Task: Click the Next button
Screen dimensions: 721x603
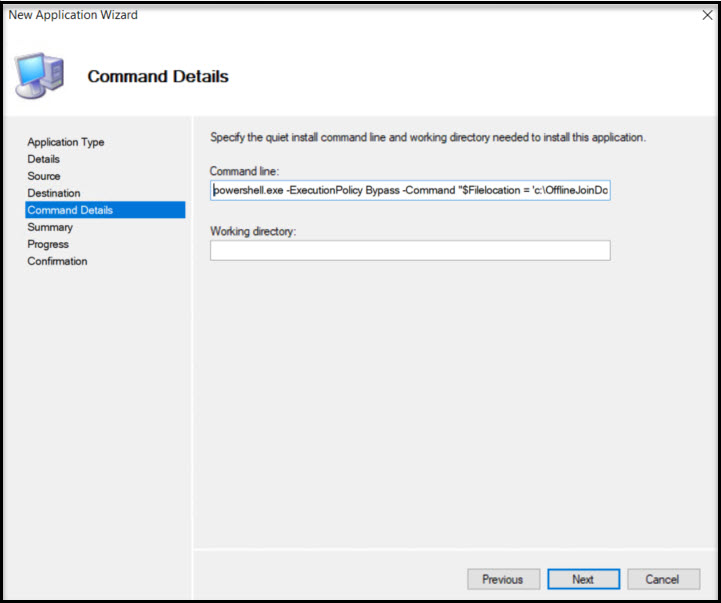Action: (583, 579)
